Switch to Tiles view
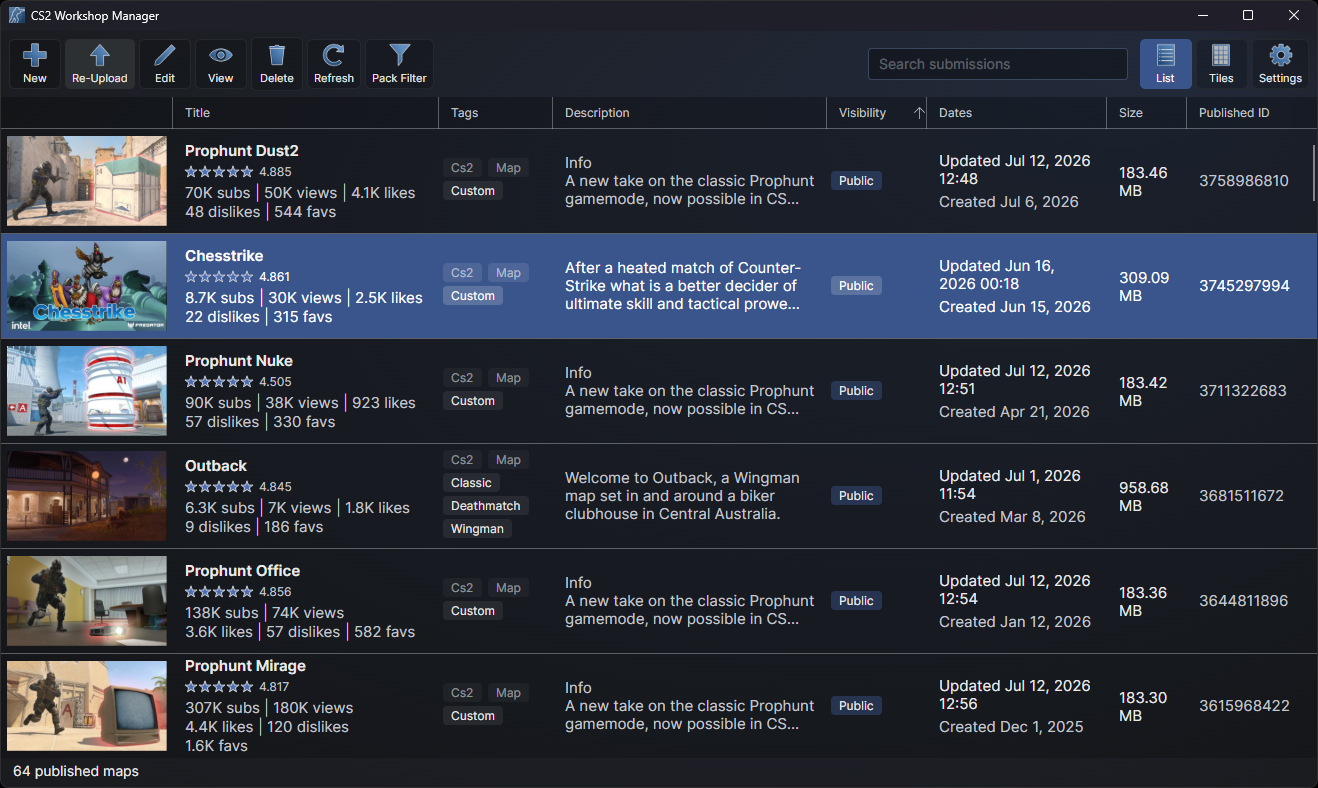The image size is (1318, 788). pyautogui.click(x=1221, y=64)
